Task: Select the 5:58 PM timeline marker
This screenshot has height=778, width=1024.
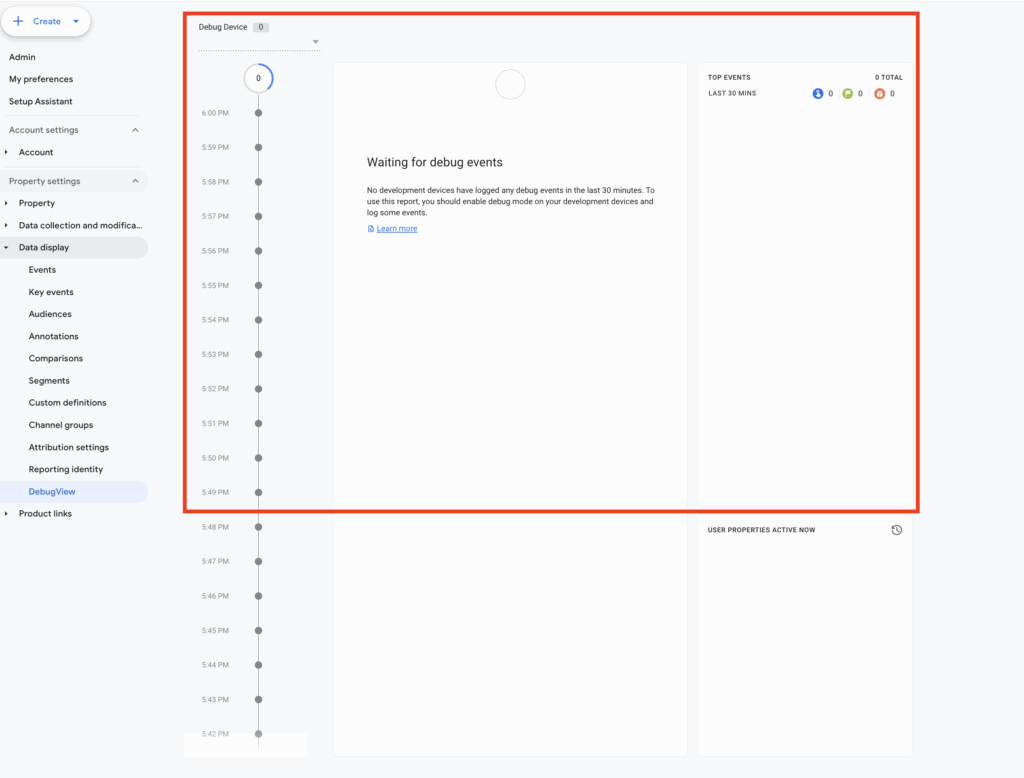Action: coord(259,182)
